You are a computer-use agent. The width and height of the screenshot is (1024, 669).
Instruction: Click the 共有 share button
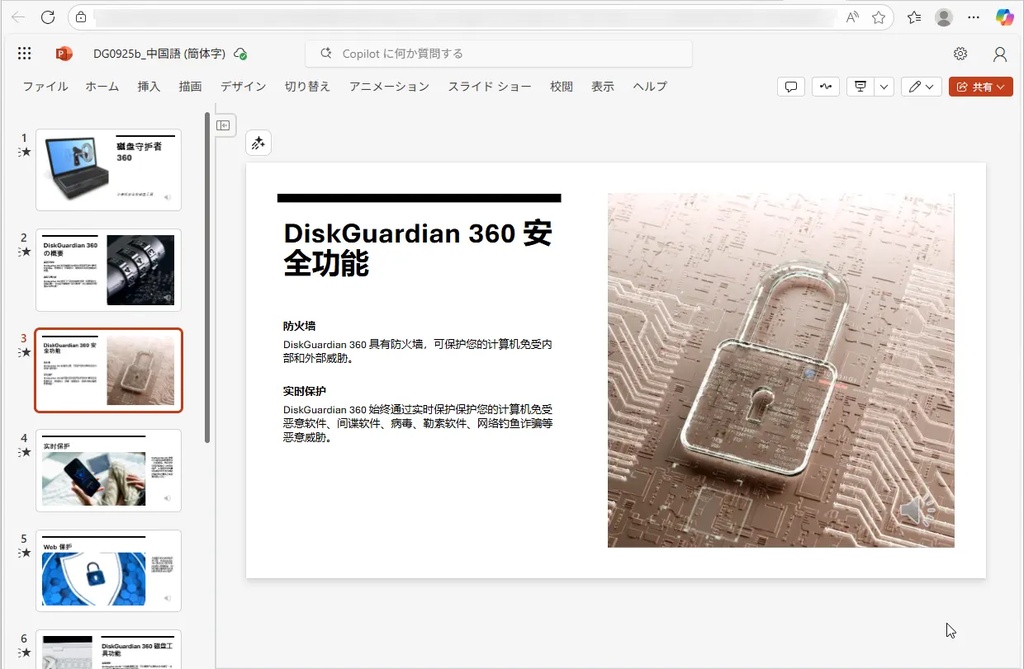click(980, 86)
